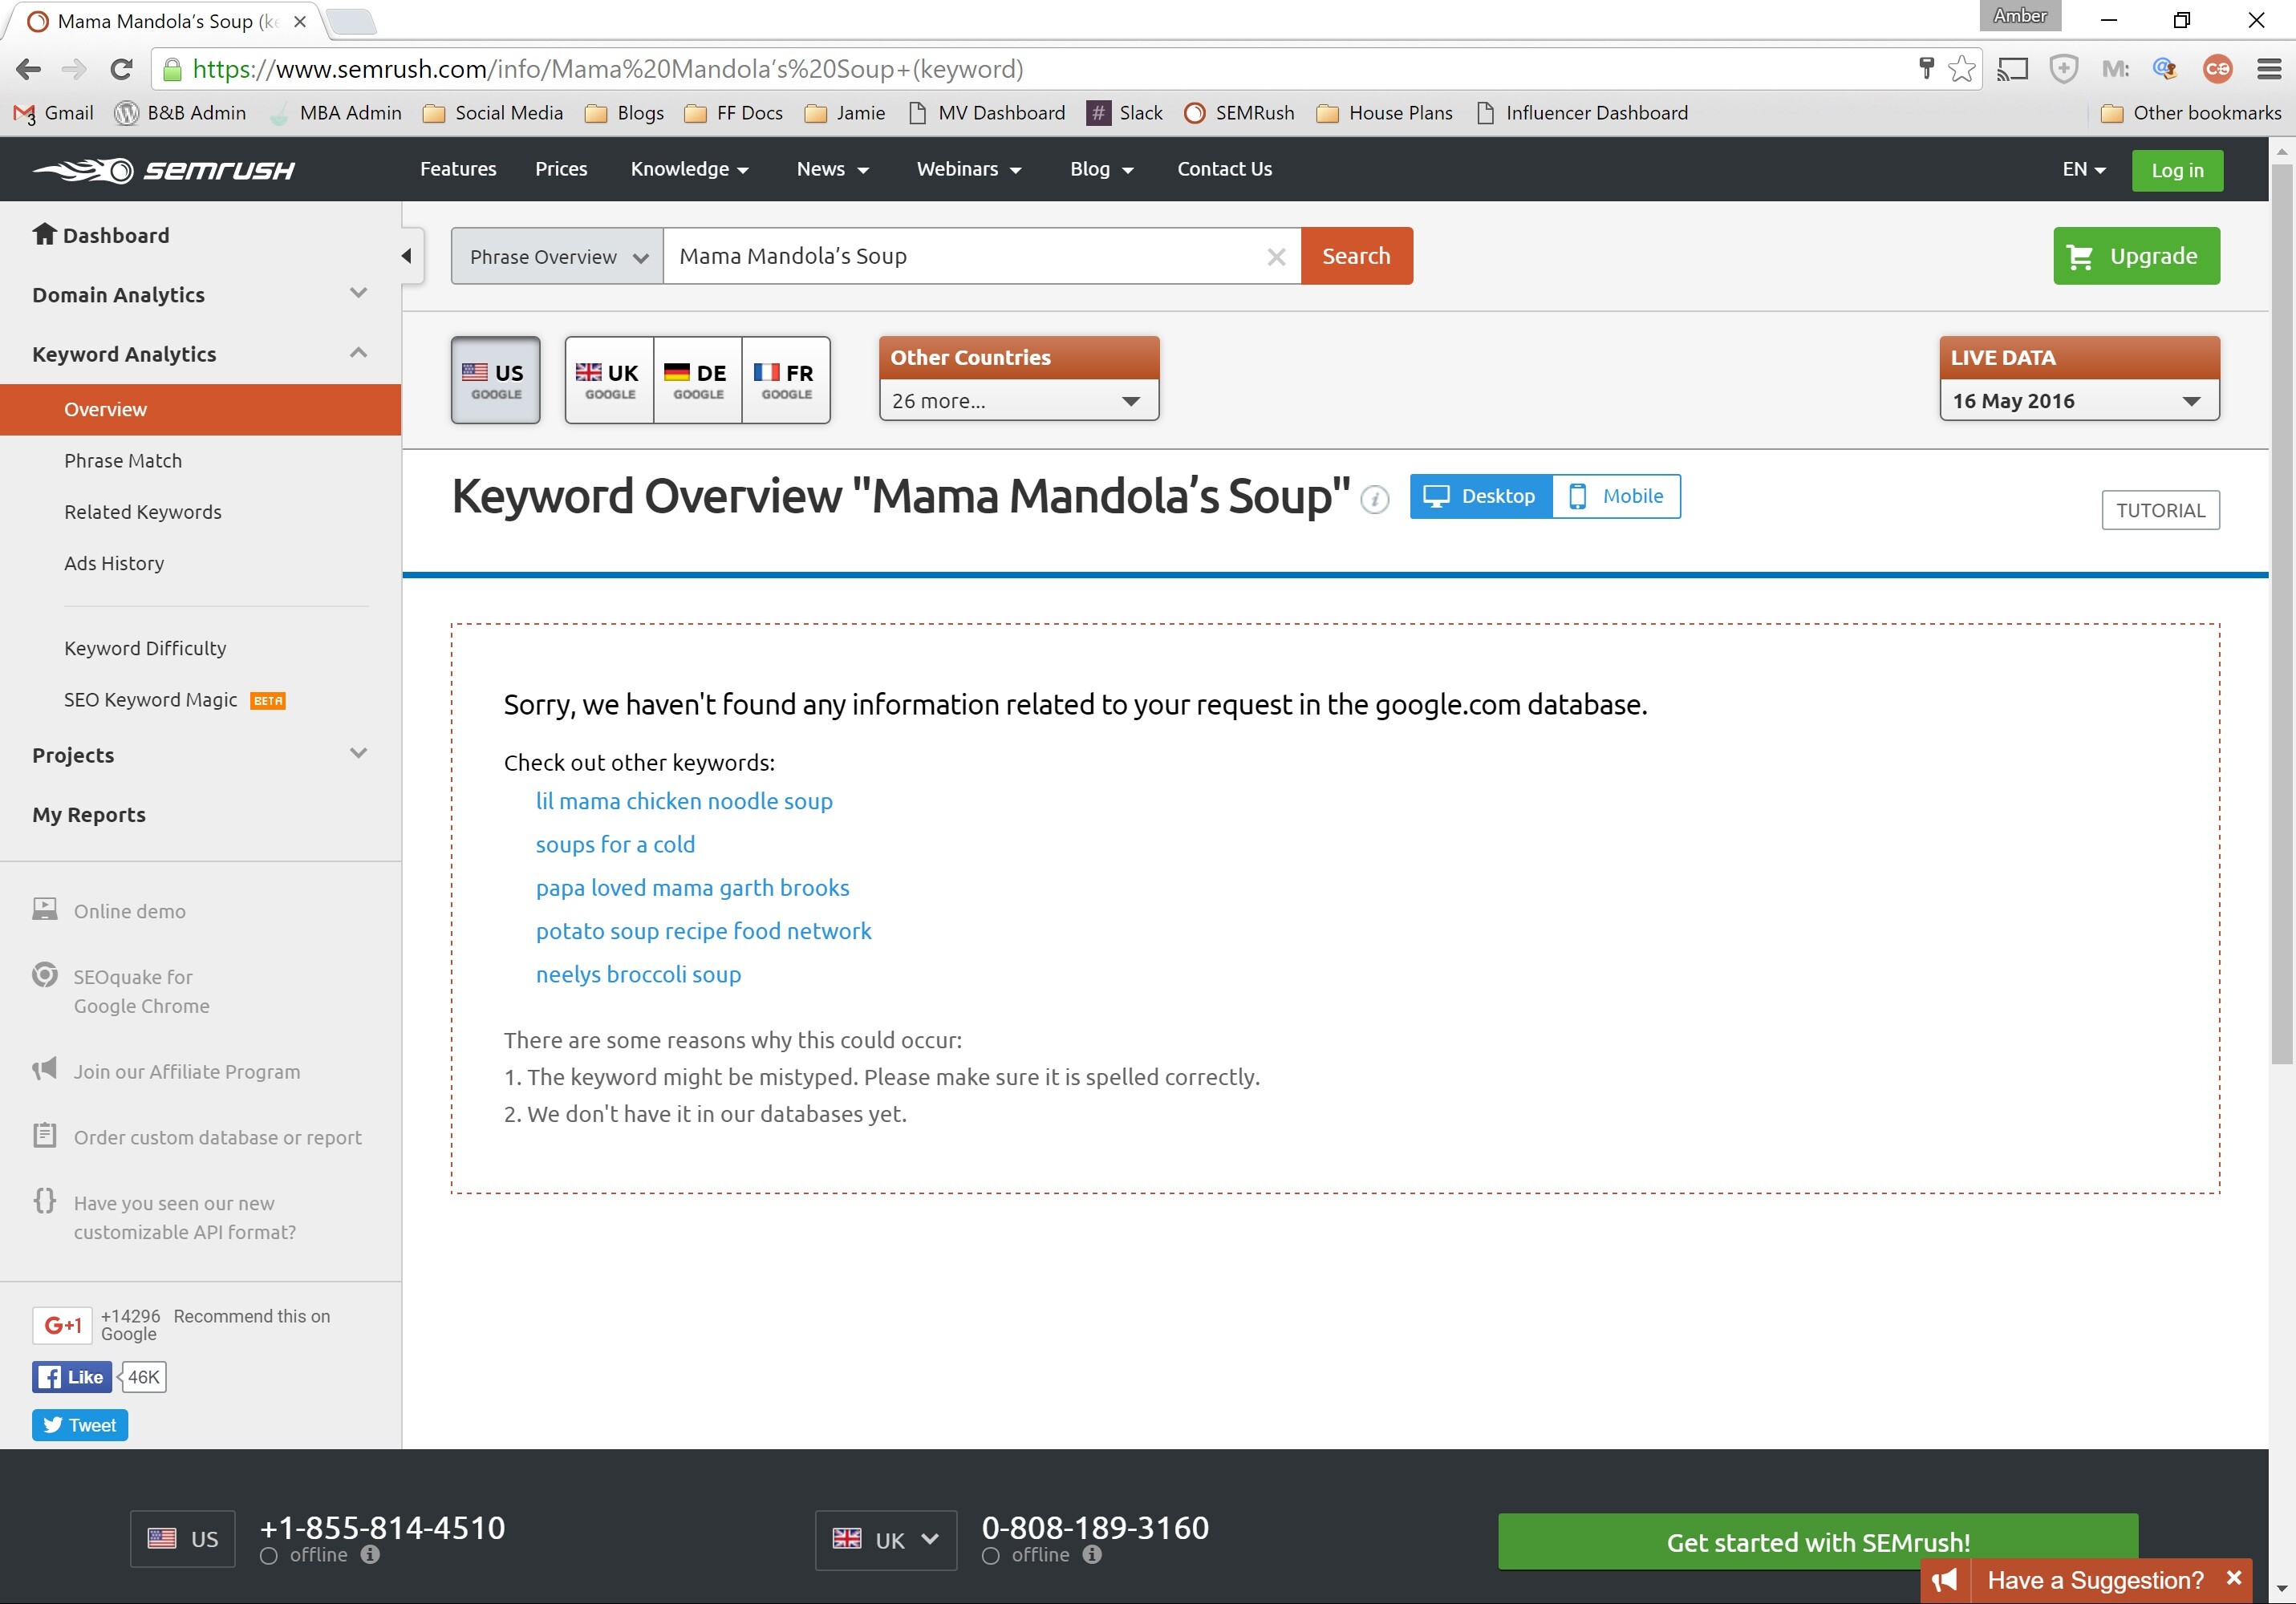Click the Dashboard home icon
The width and height of the screenshot is (2296, 1604).
44,234
